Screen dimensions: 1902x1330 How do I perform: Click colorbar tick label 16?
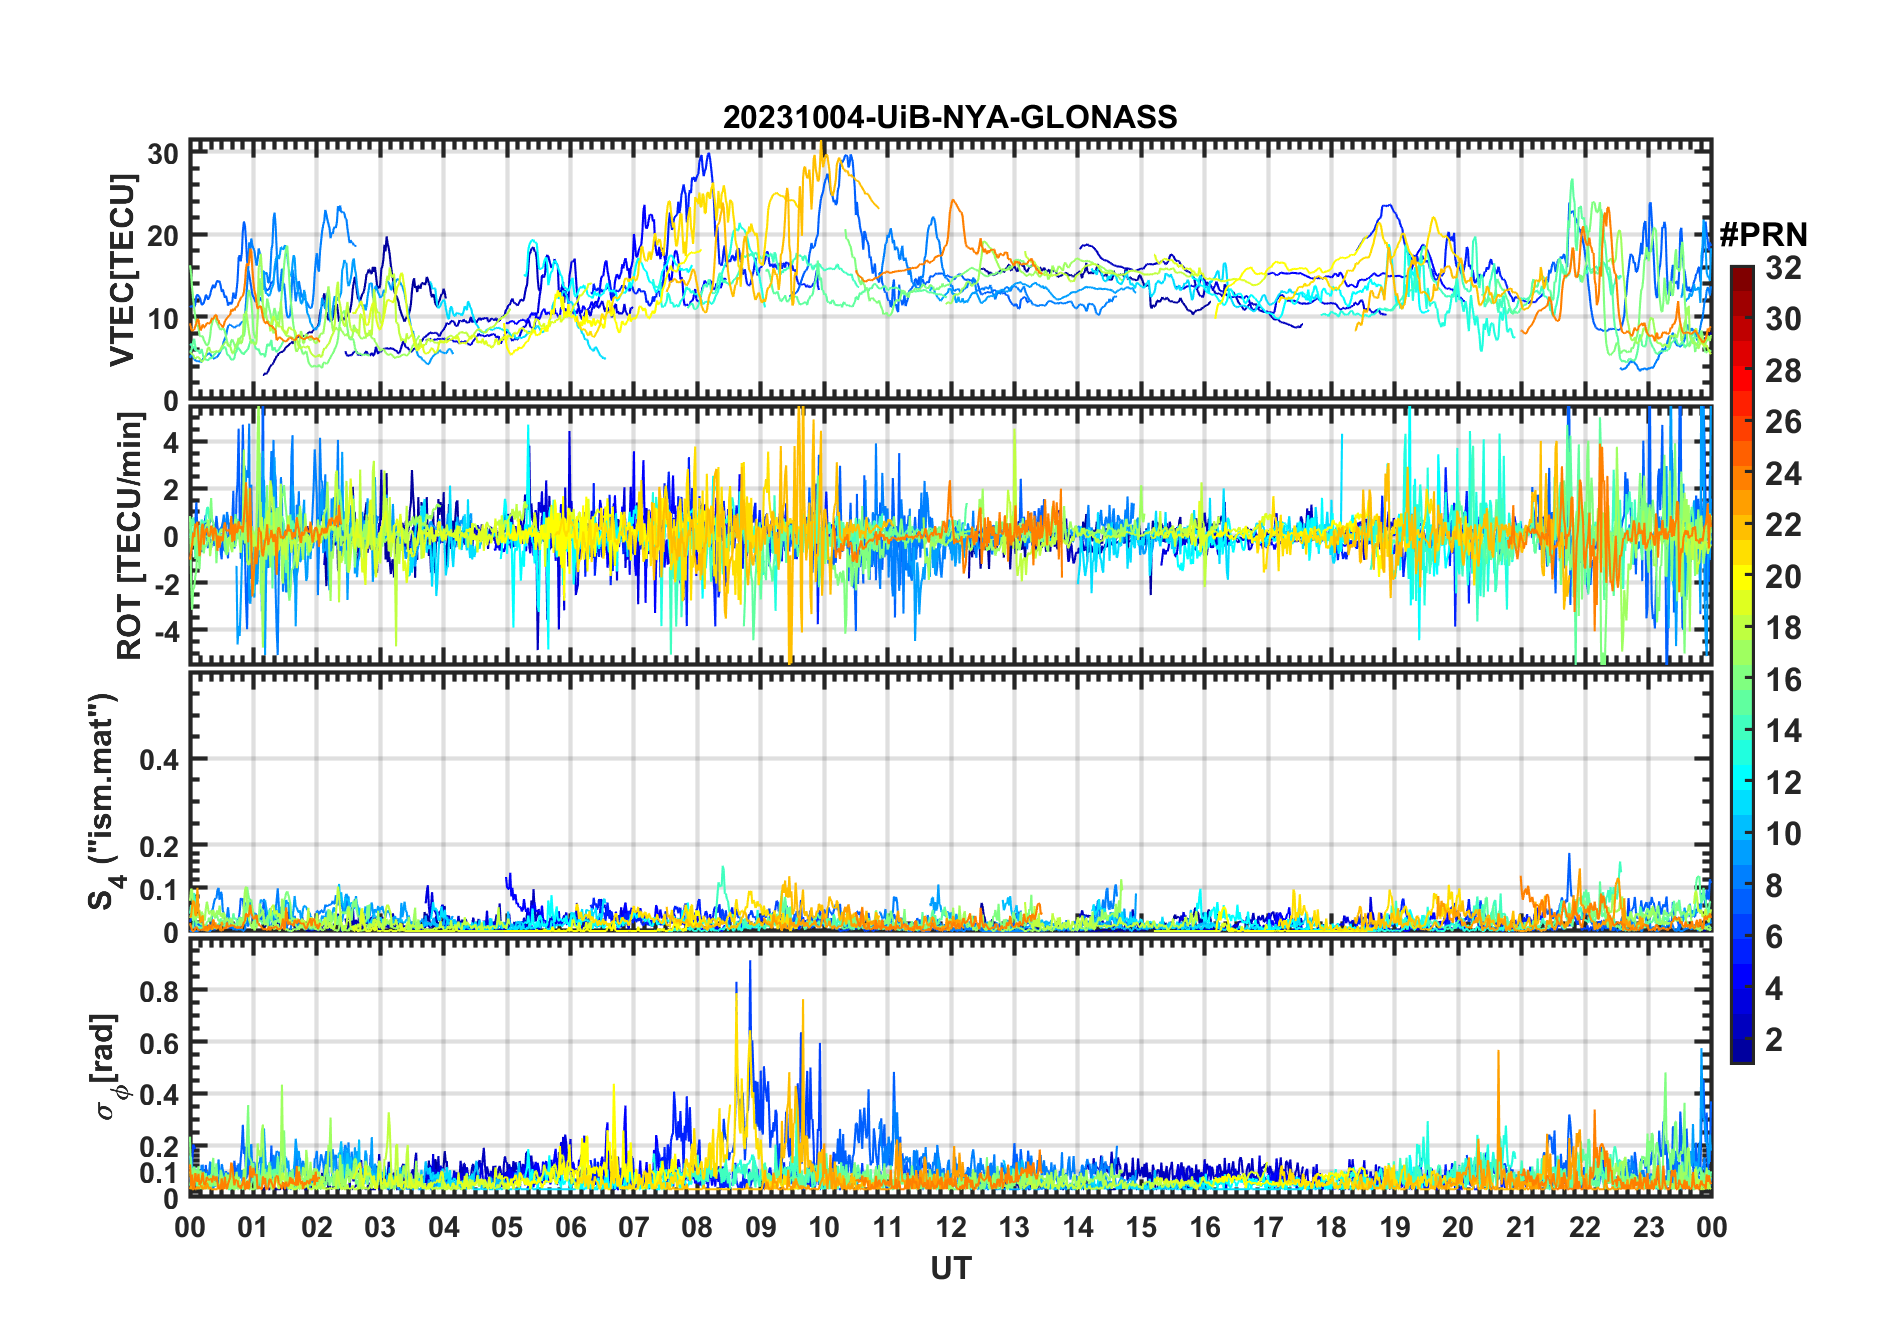1782,680
